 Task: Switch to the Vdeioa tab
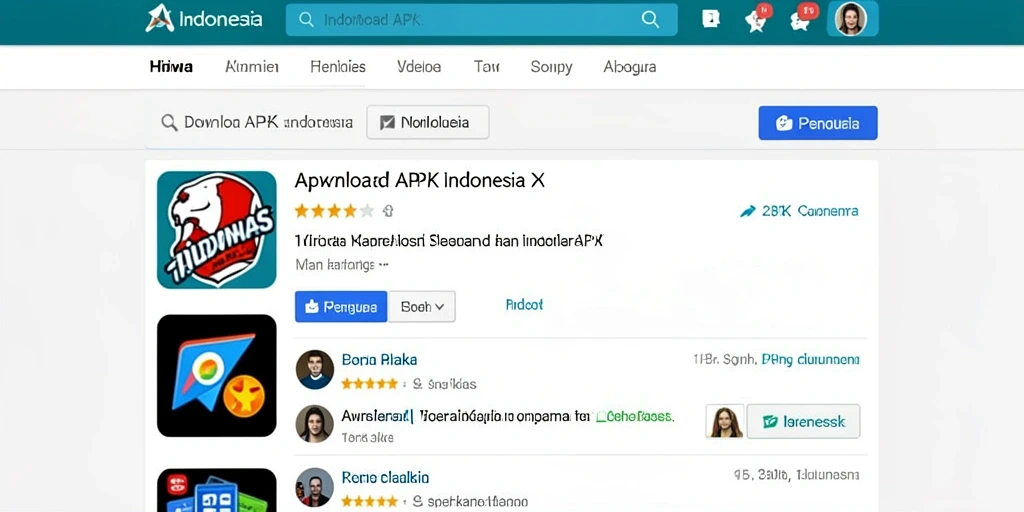tap(419, 67)
